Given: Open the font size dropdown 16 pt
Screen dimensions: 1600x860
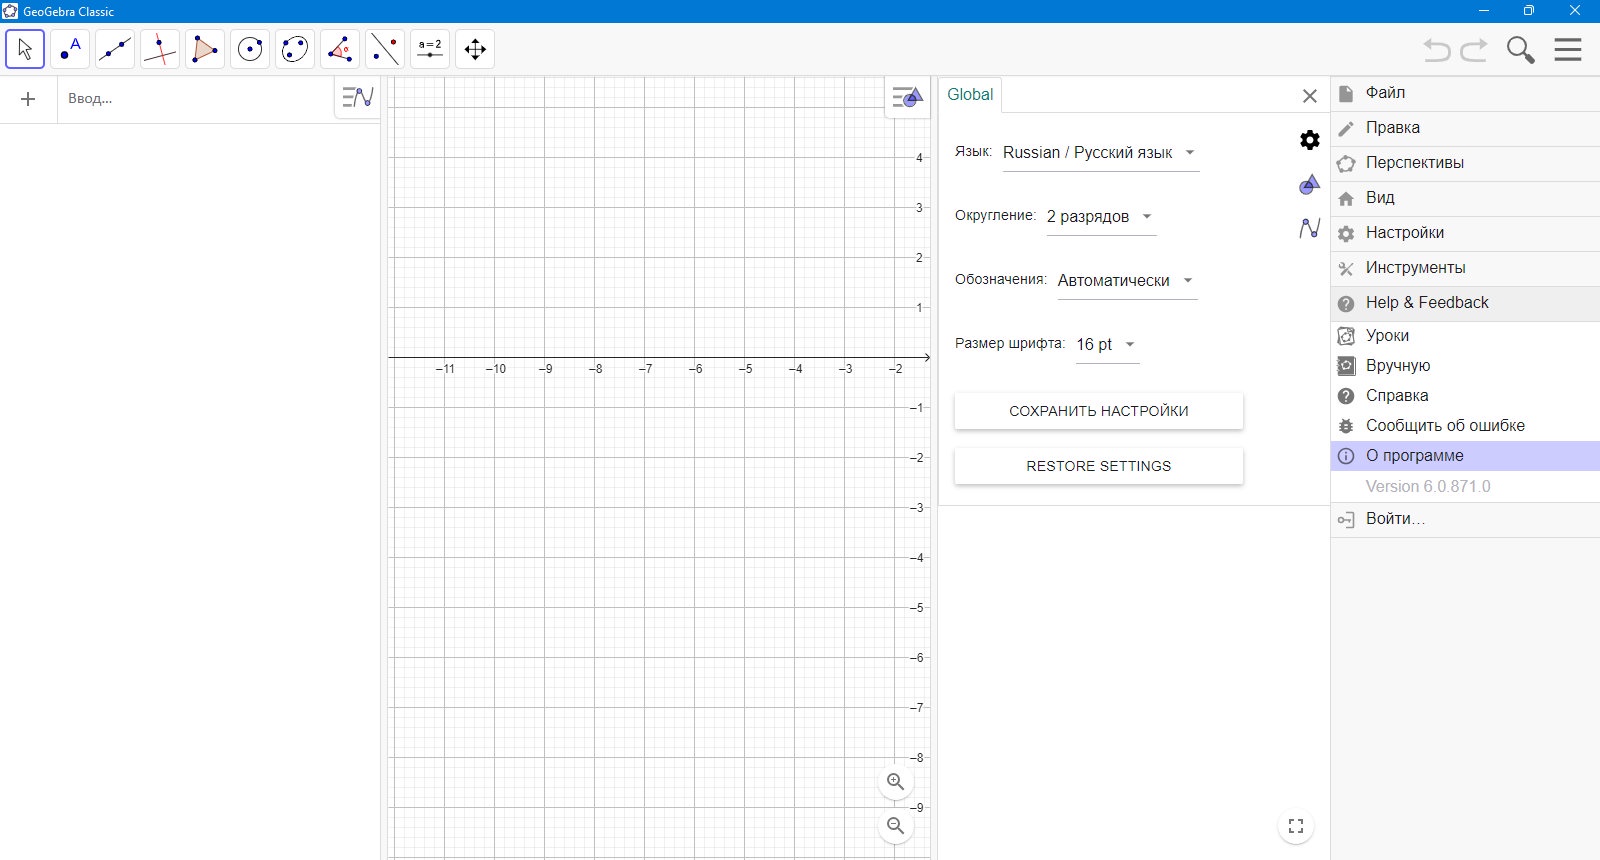Looking at the screenshot, I should [1108, 345].
